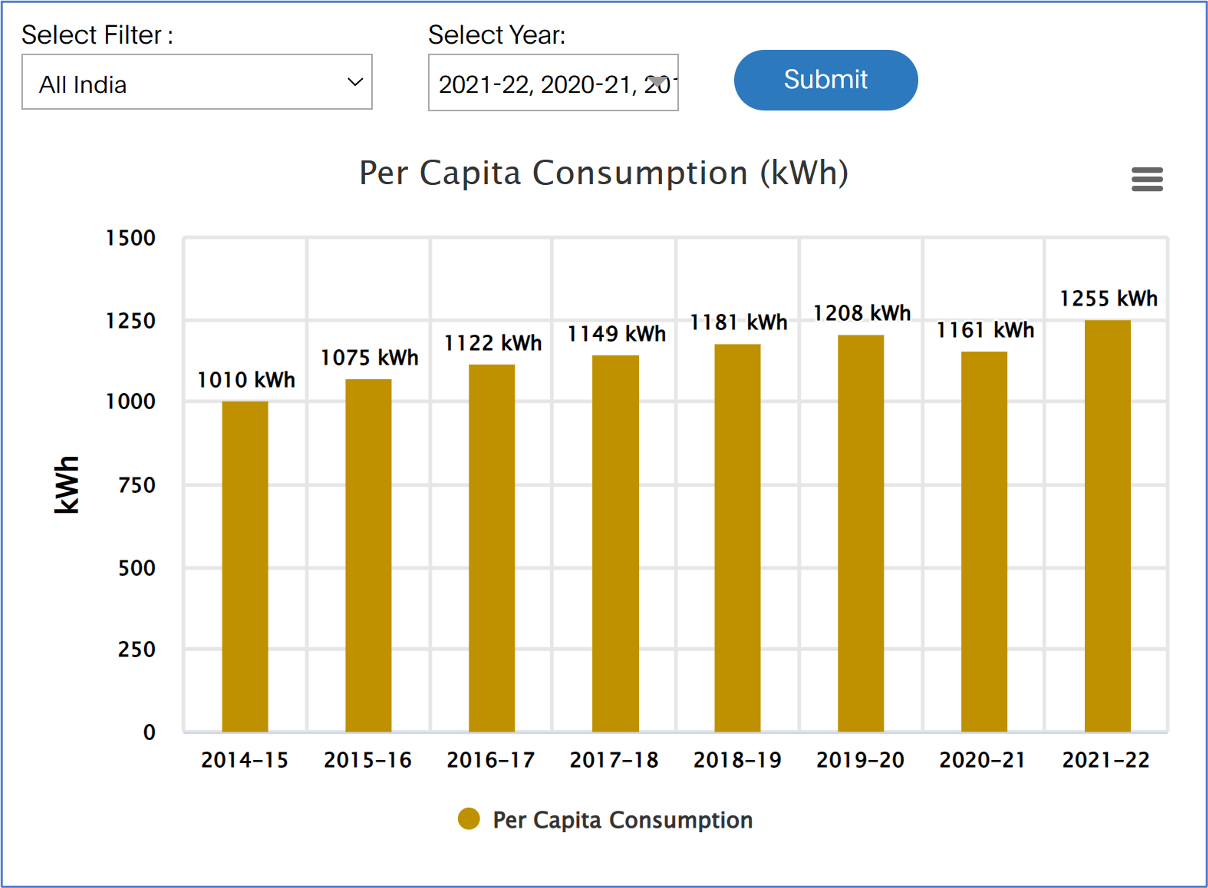The height and width of the screenshot is (888, 1208).
Task: Click the 2014-15 bar
Action: point(245,566)
